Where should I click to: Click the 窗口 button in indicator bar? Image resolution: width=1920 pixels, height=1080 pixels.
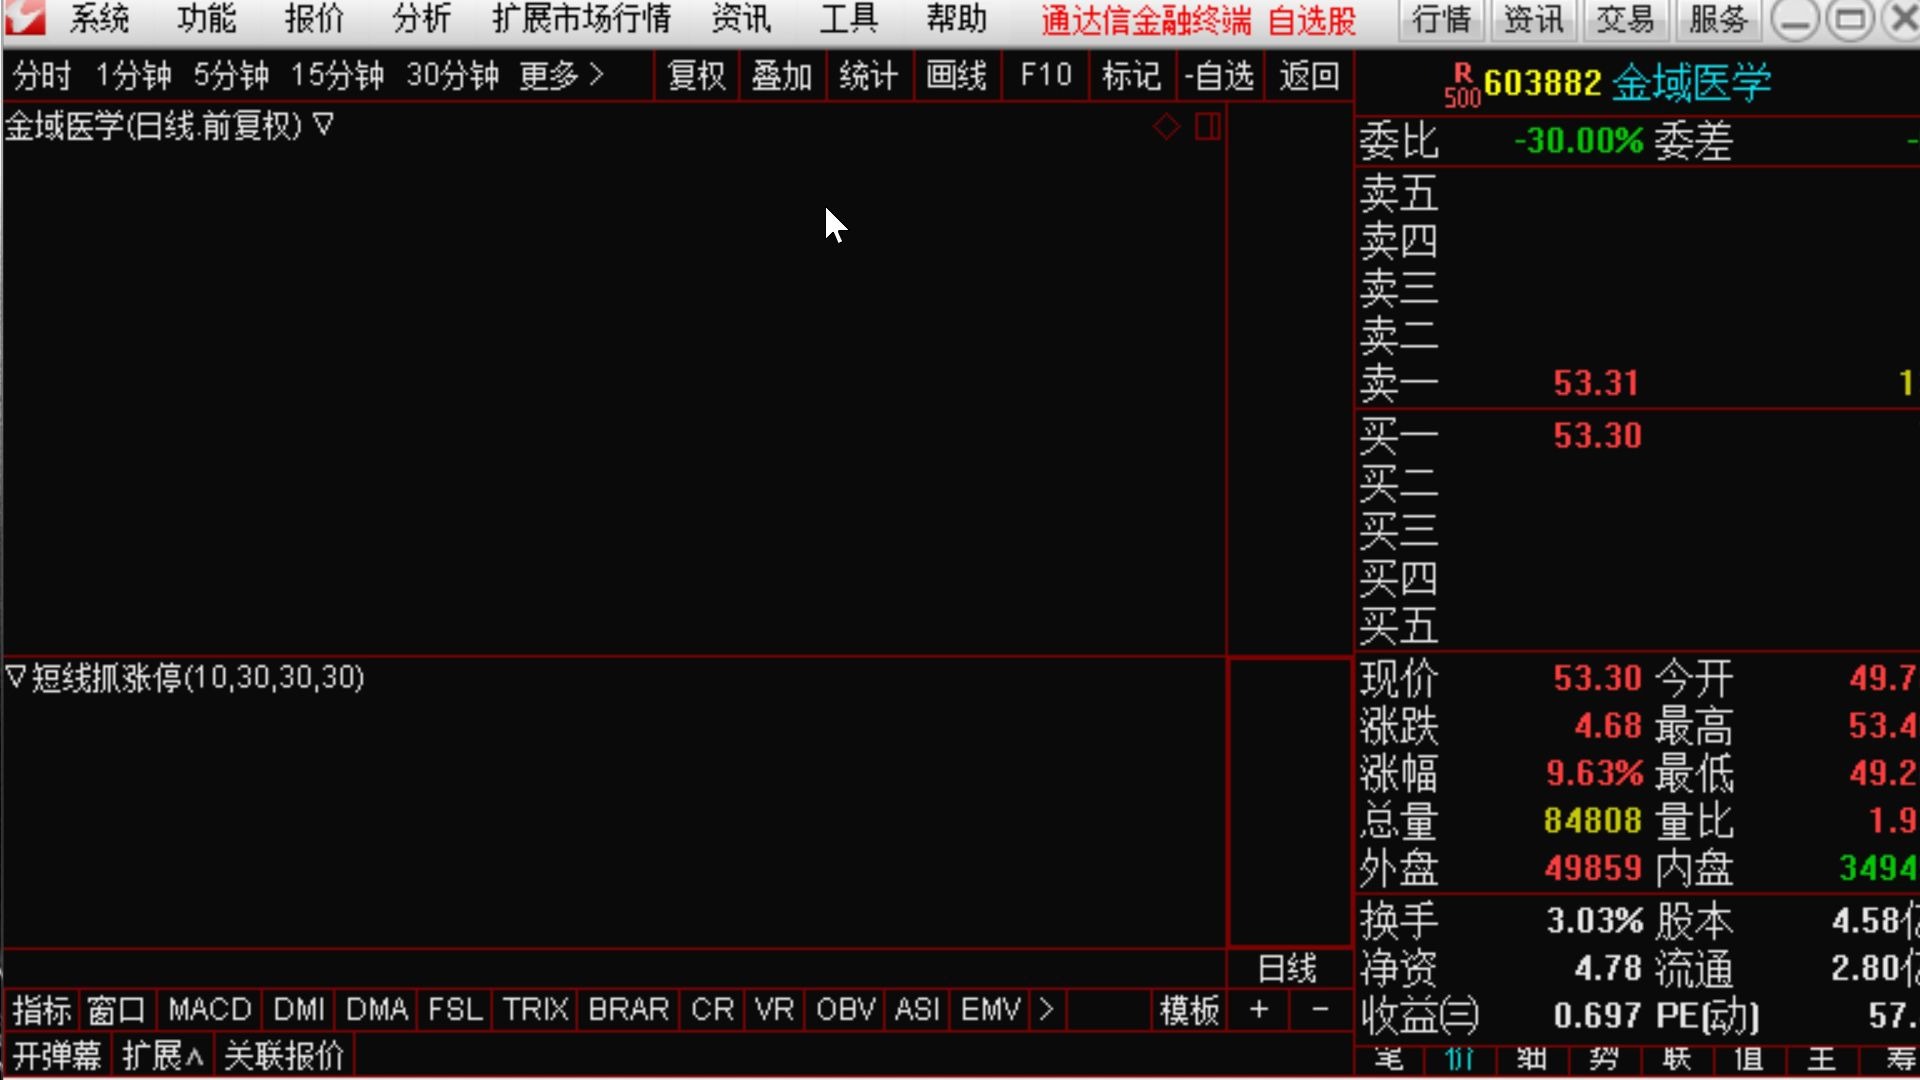[x=116, y=1010]
